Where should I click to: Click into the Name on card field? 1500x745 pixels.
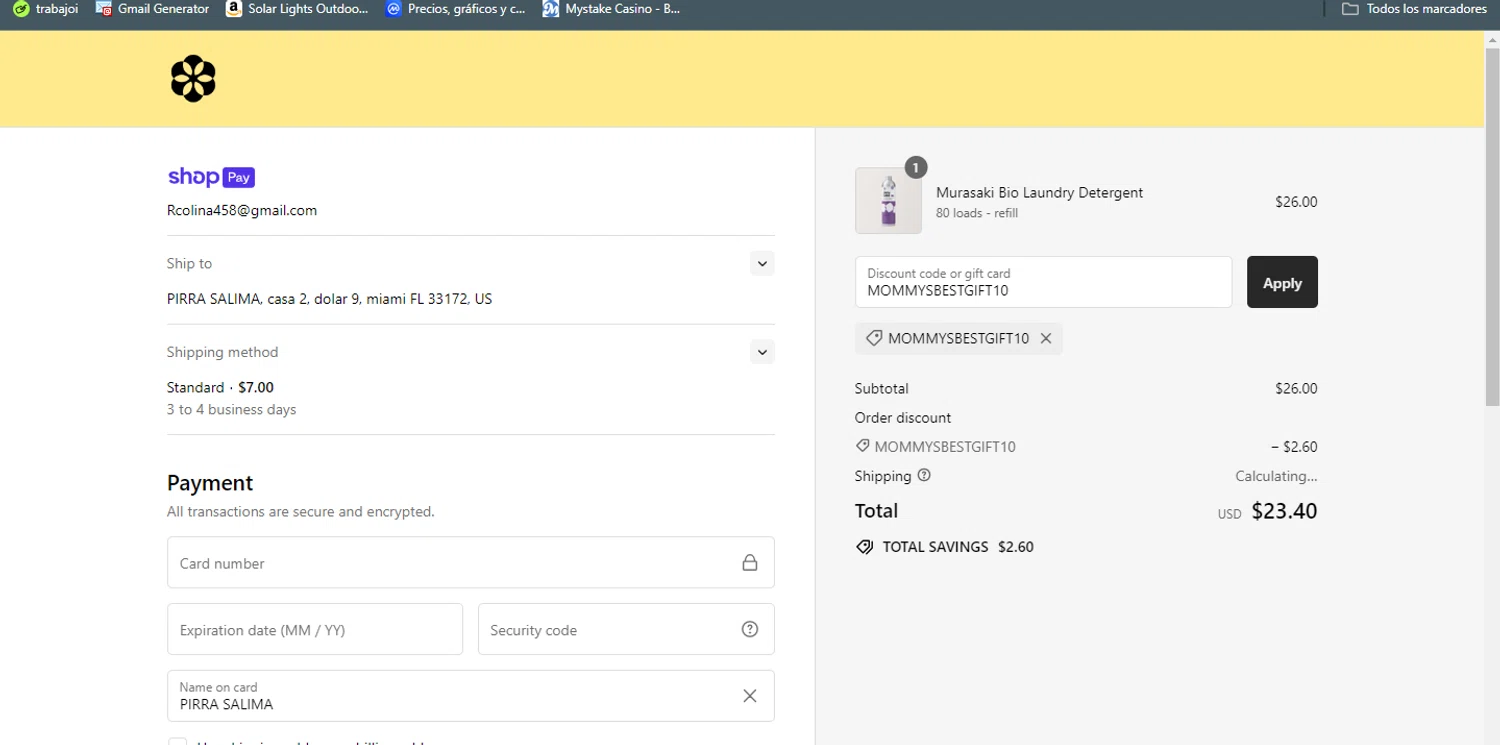click(471, 696)
